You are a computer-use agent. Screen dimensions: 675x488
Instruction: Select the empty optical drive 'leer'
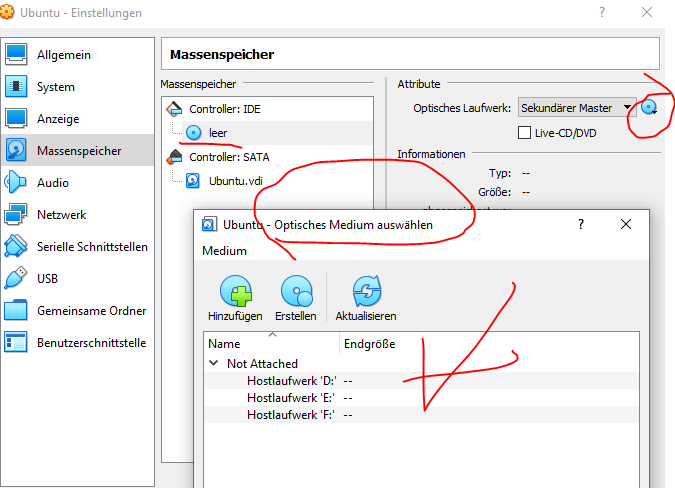(277, 133)
